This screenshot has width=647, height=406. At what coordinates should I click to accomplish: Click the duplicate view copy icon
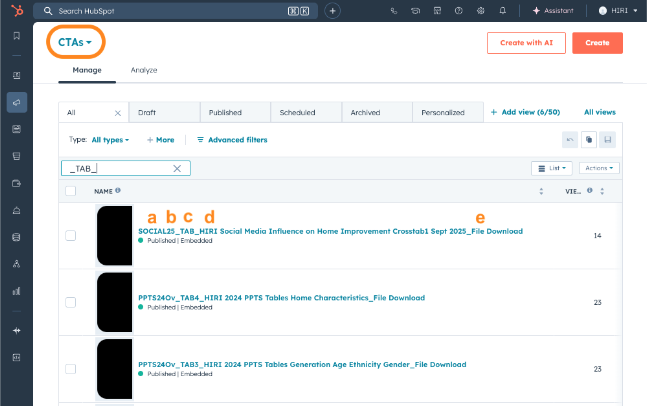[x=588, y=140]
